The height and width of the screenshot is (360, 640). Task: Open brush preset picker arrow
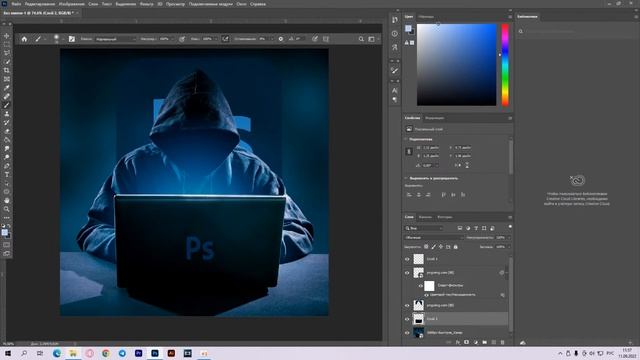pyautogui.click(x=62, y=39)
